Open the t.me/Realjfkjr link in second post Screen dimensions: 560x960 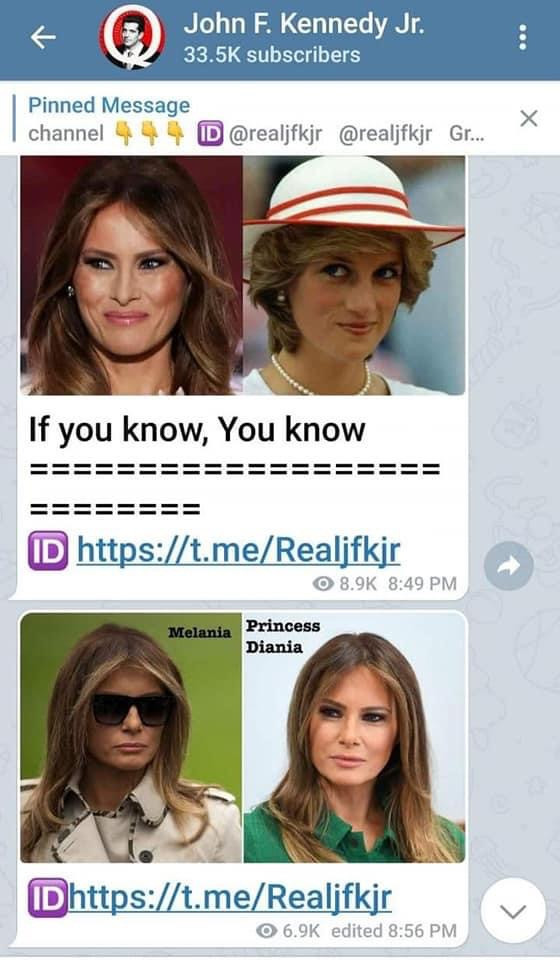click(x=230, y=898)
